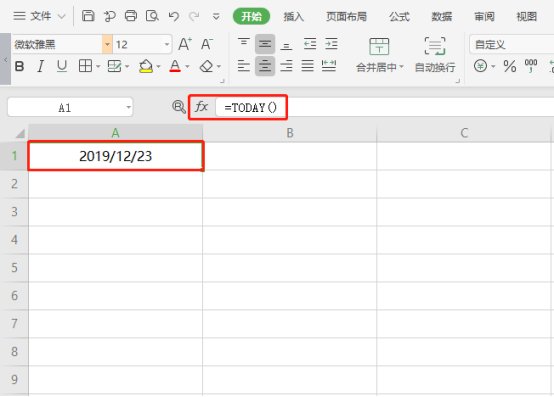Image resolution: width=554 pixels, height=397 pixels.
Task: Click the font name box 微软雅黑
Action: (57, 45)
